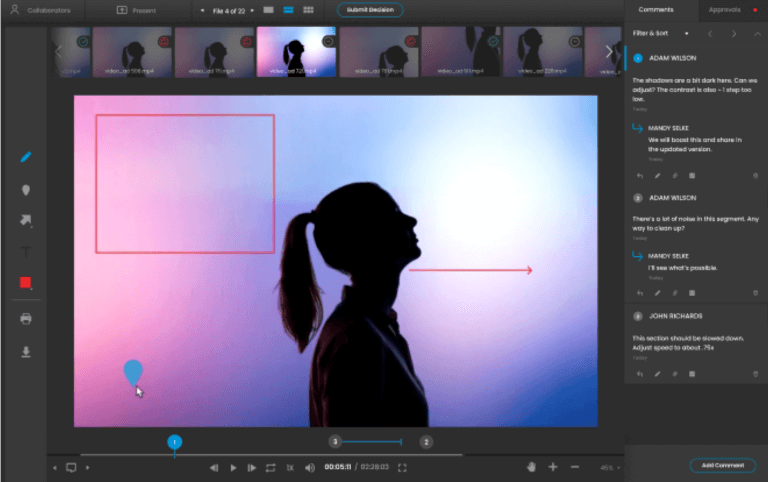Select the pin marker tool

(26, 190)
